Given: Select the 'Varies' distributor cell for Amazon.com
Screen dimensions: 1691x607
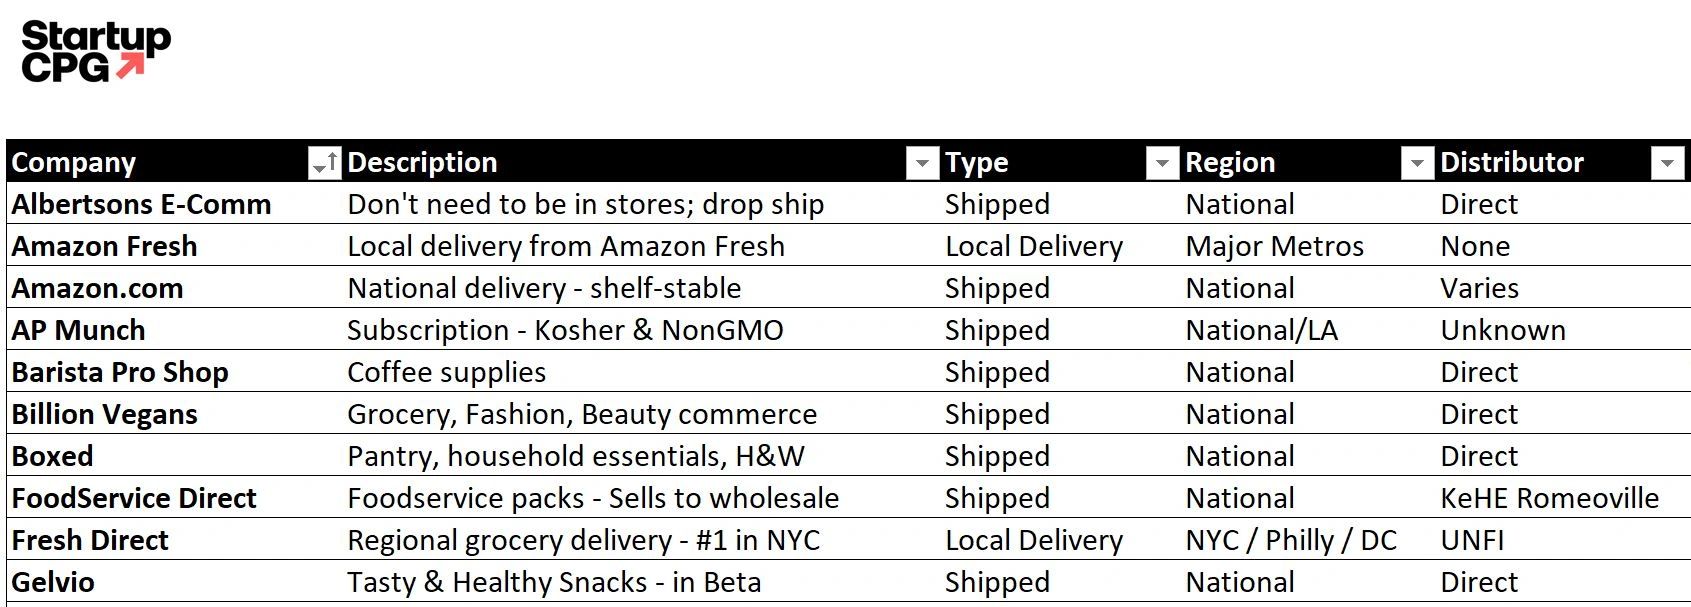Looking at the screenshot, I should [x=1479, y=288].
